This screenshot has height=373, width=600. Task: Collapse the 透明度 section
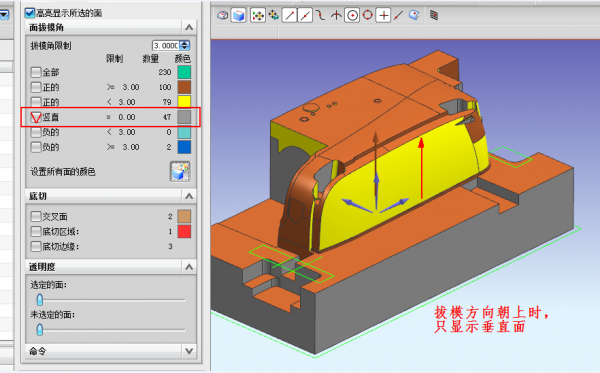click(x=189, y=267)
